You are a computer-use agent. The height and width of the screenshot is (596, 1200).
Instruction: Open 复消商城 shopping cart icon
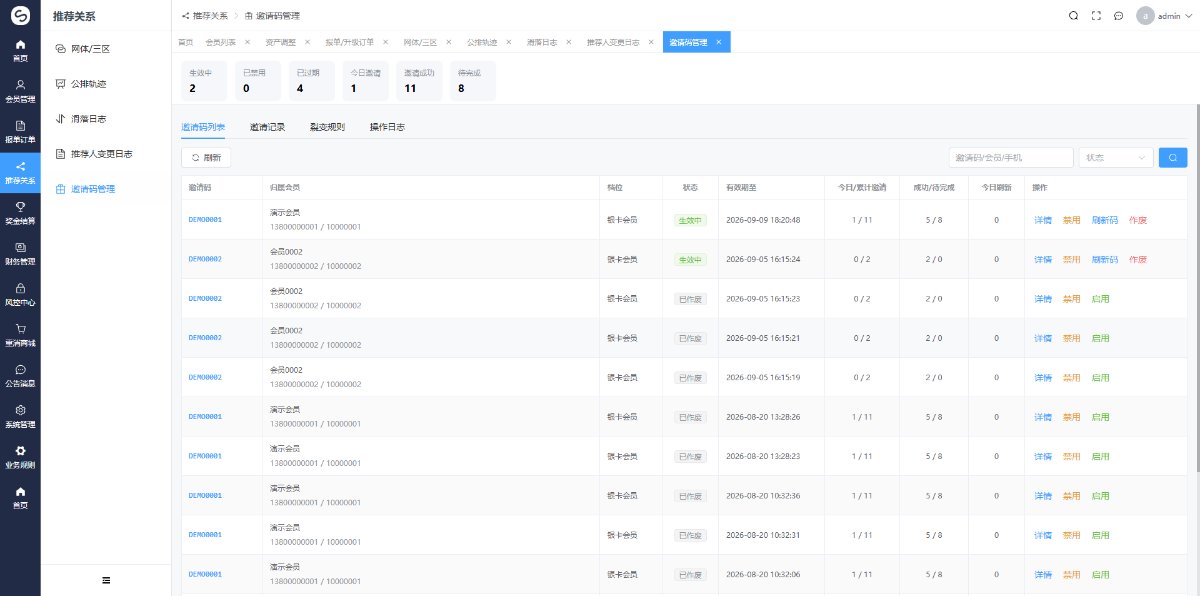coord(20,328)
